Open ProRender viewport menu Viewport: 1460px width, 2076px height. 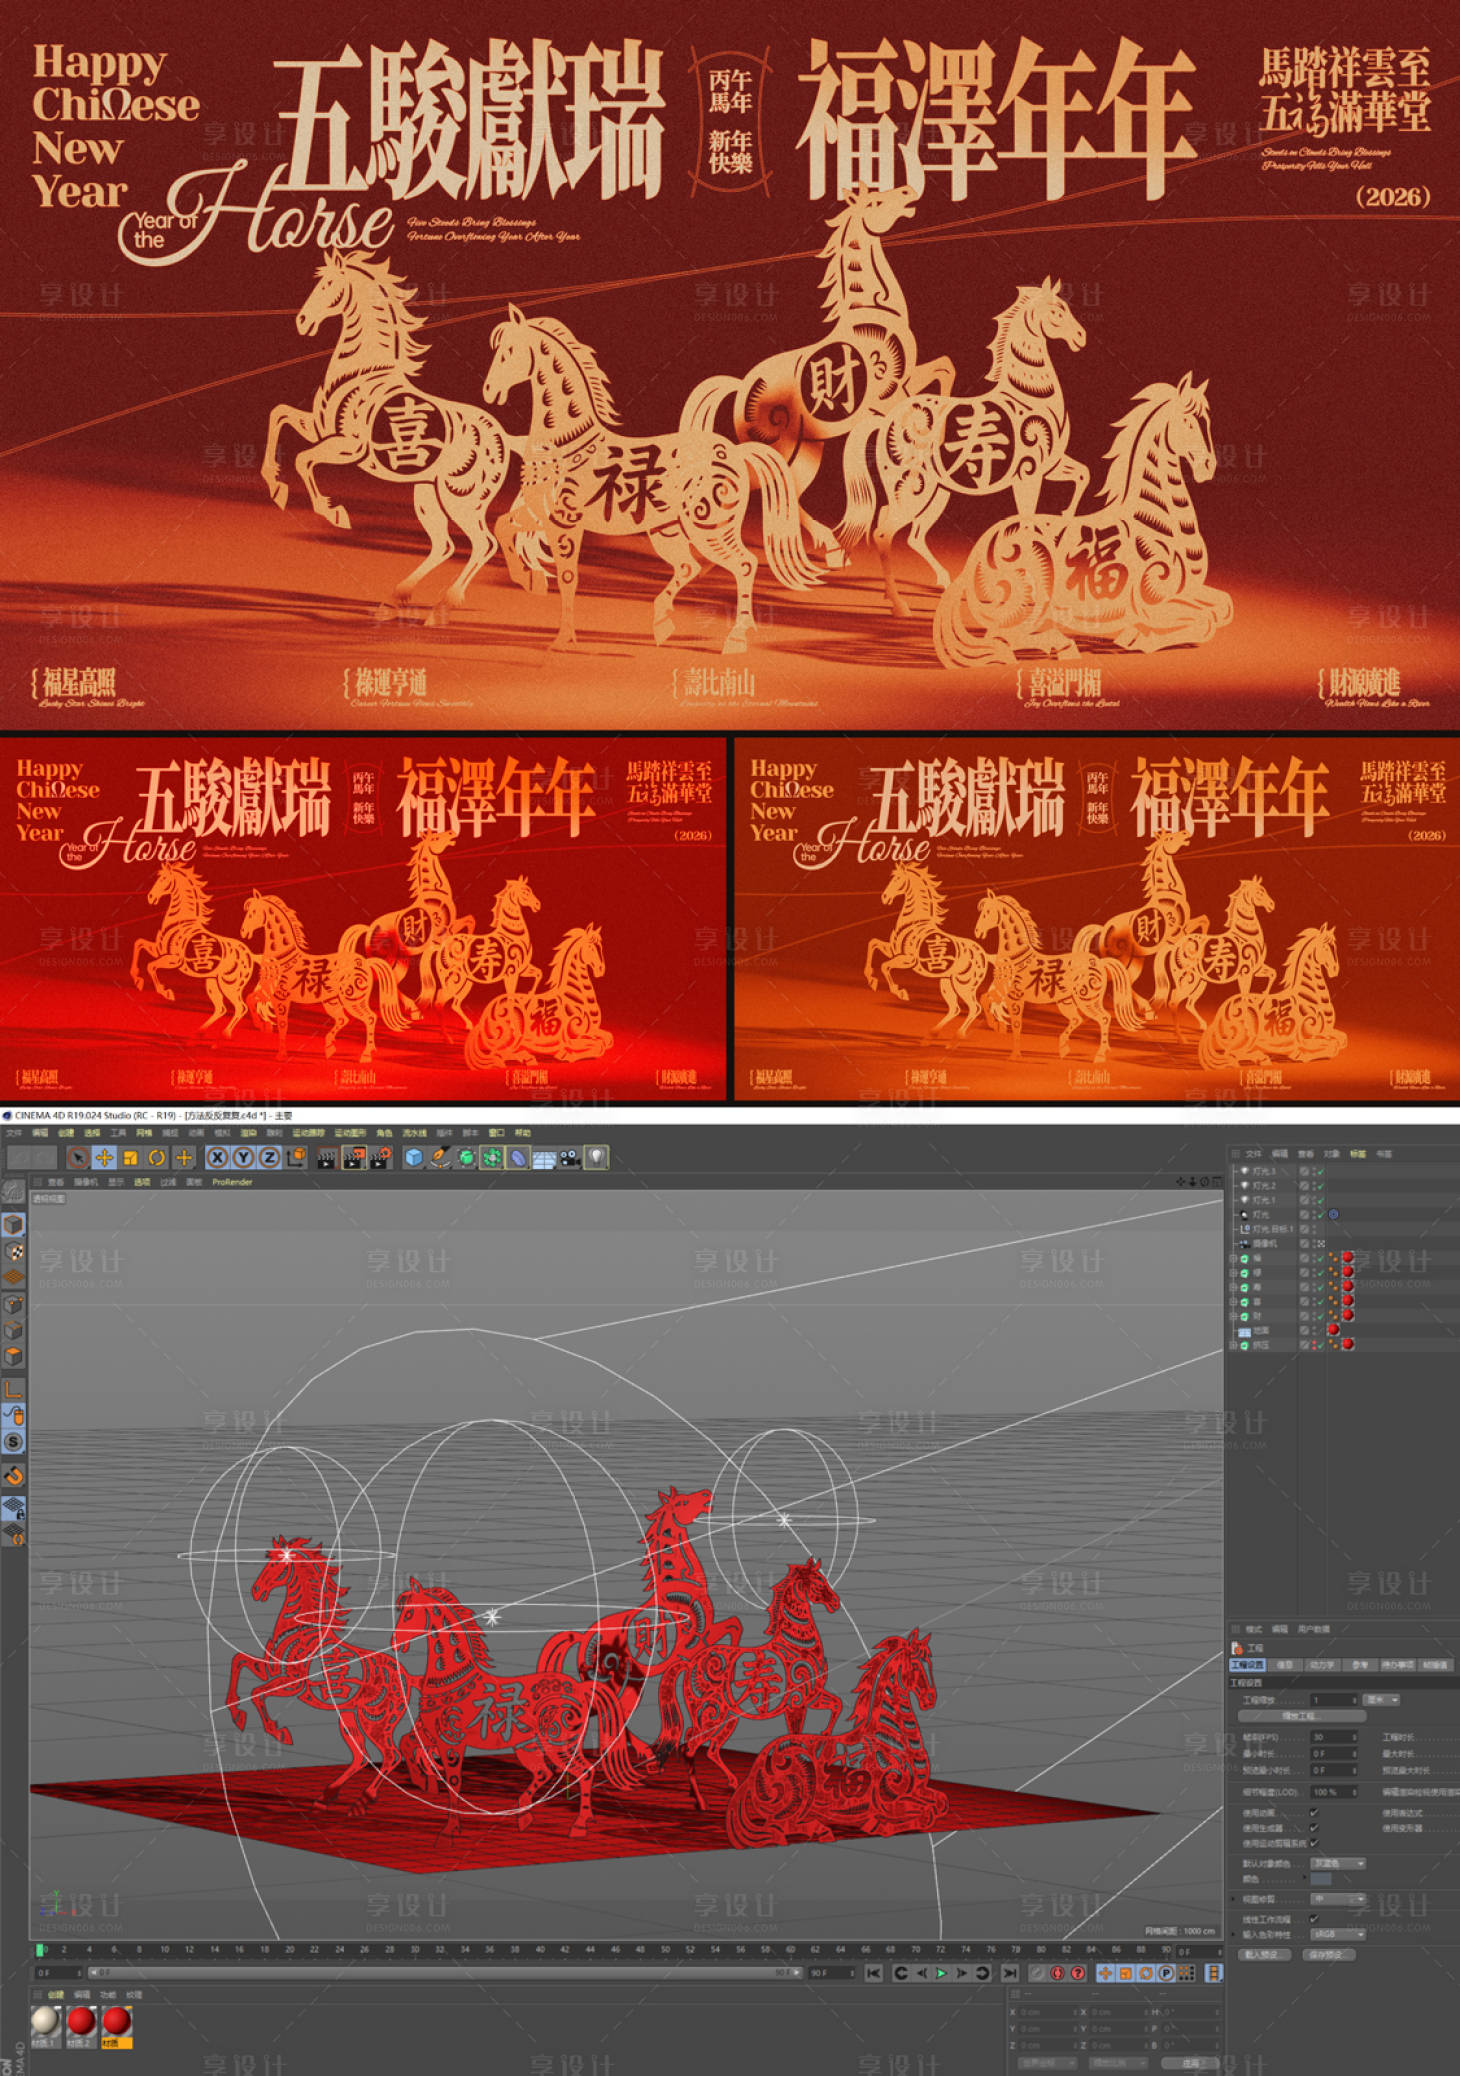coord(232,1182)
